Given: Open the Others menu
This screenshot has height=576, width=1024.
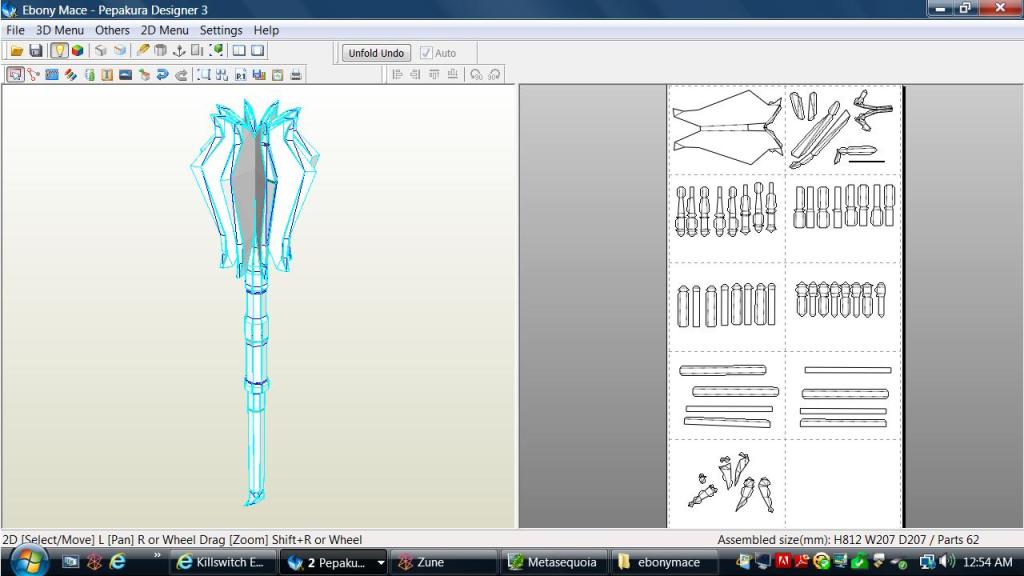Looking at the screenshot, I should 112,30.
